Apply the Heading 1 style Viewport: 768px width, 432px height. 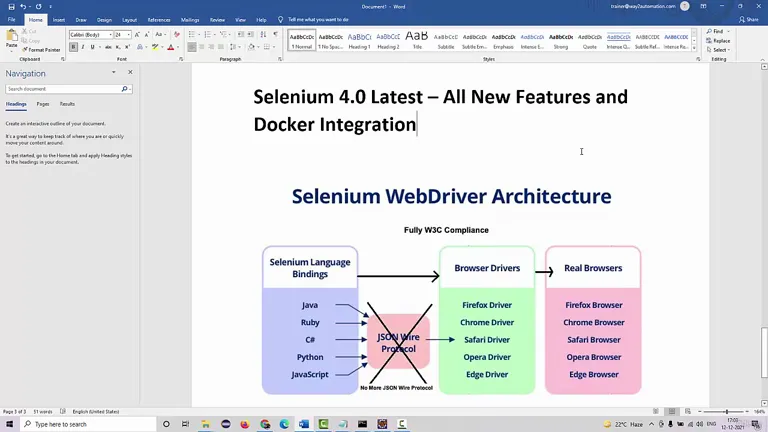click(x=359, y=40)
